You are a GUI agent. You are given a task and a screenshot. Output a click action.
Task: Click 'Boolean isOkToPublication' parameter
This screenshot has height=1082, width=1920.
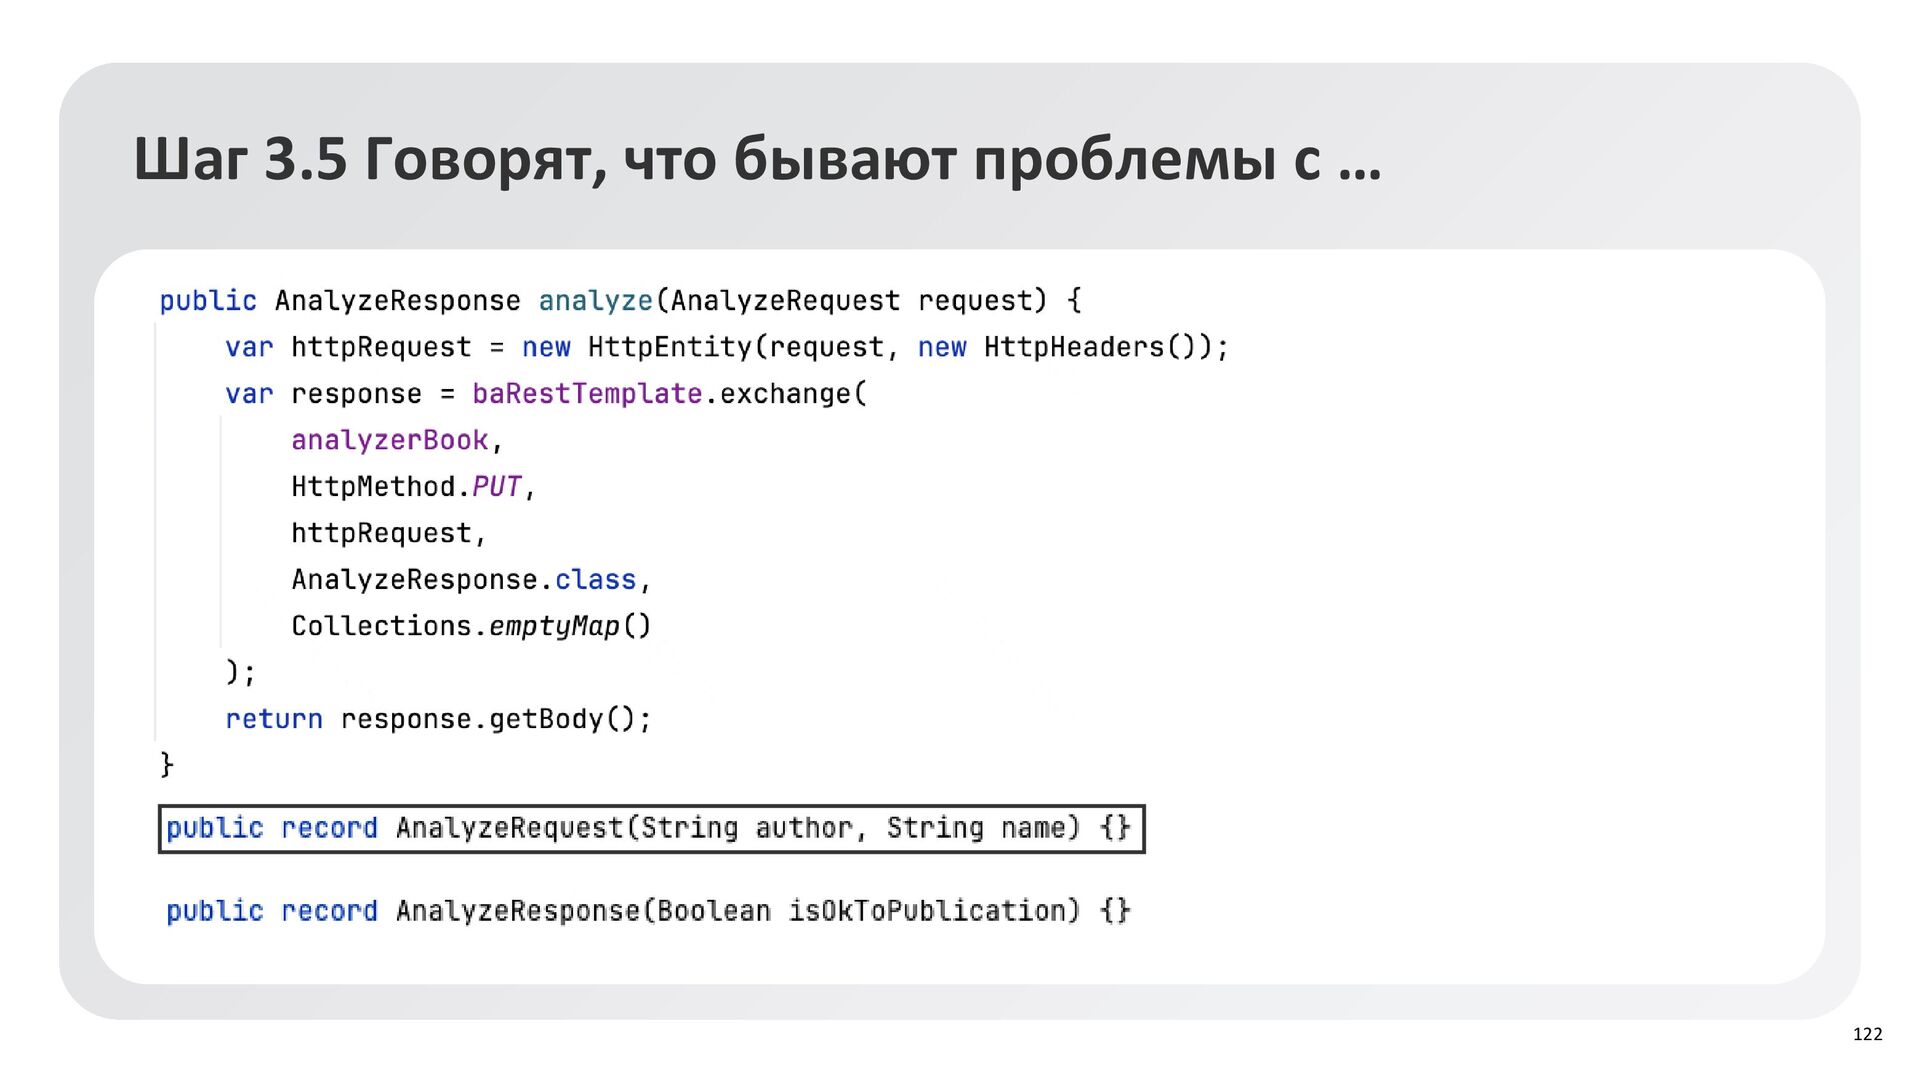tap(863, 911)
